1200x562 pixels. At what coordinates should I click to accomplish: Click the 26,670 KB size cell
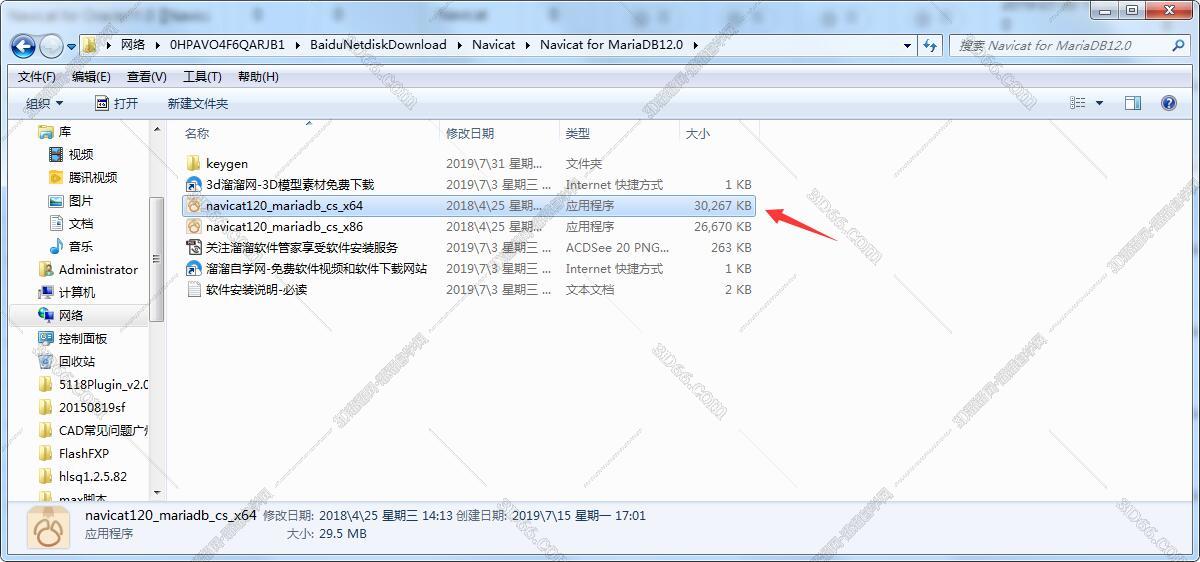point(722,226)
